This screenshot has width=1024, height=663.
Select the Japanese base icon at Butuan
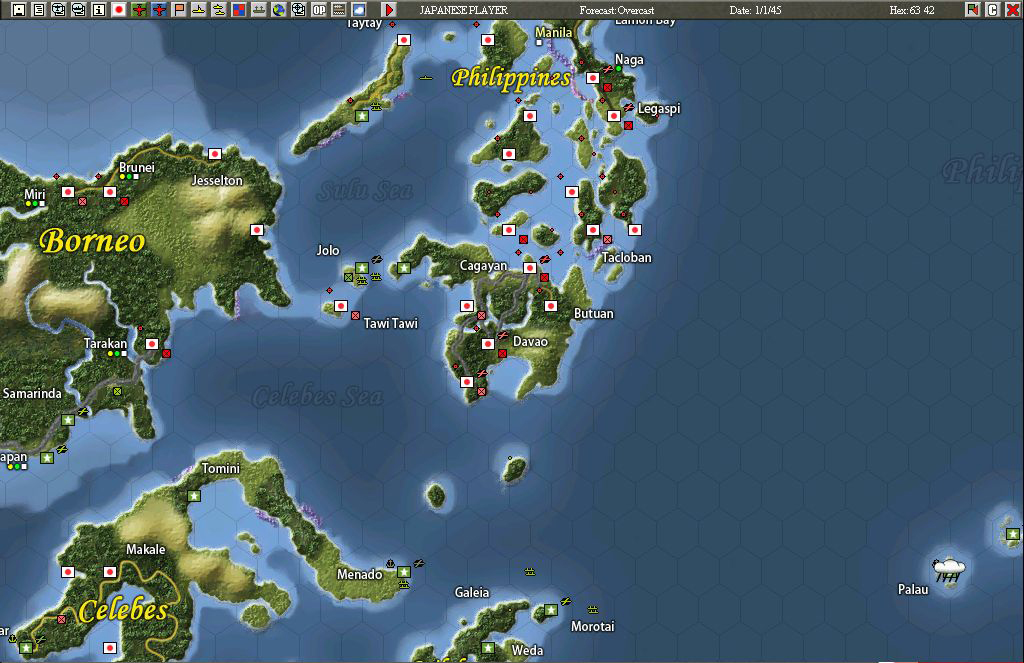click(551, 306)
